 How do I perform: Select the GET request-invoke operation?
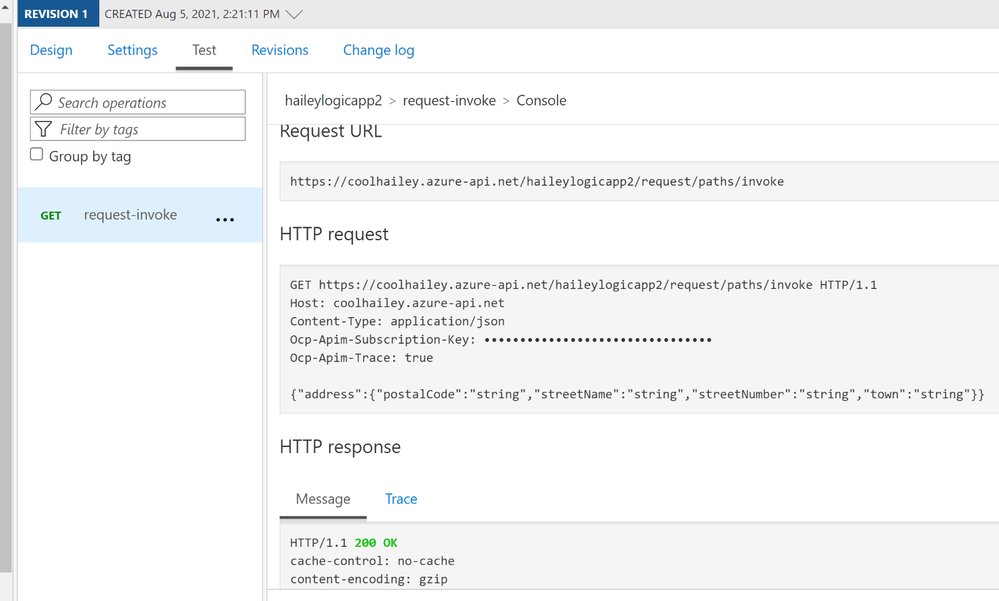[x=130, y=215]
